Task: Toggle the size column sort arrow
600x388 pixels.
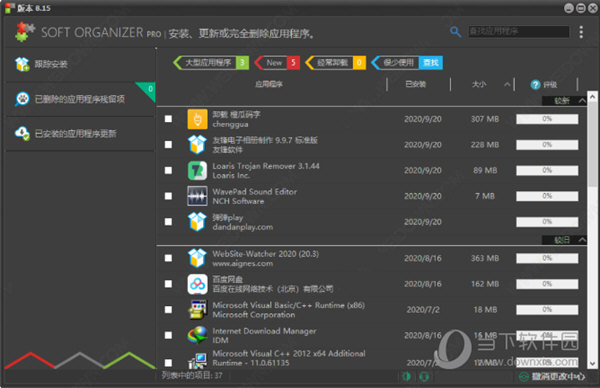Action: [x=507, y=85]
